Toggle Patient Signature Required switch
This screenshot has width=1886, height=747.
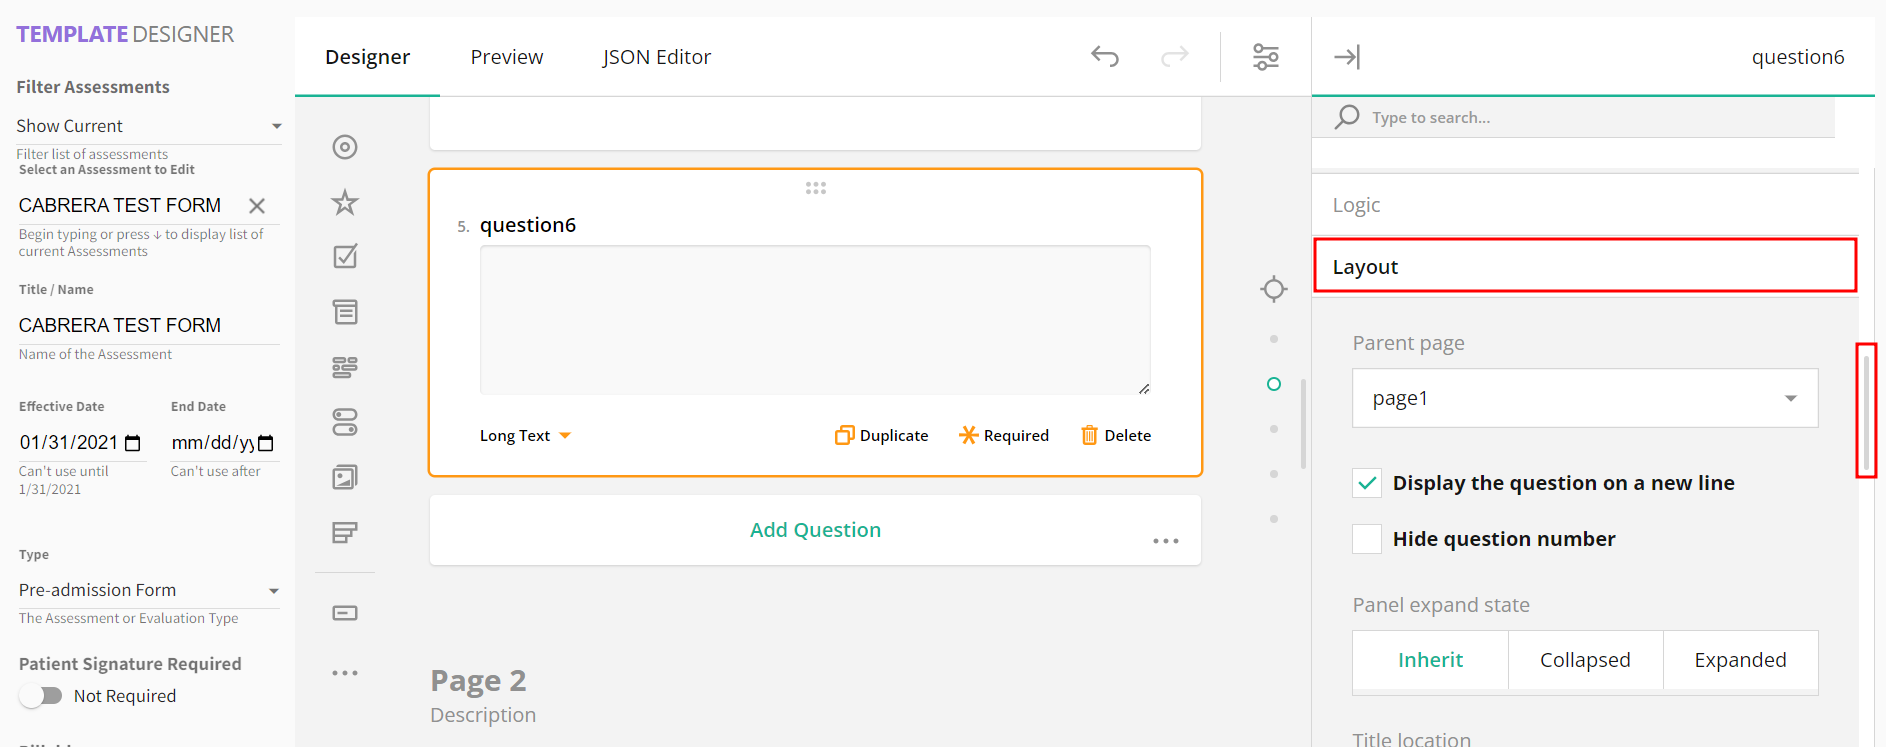click(41, 696)
